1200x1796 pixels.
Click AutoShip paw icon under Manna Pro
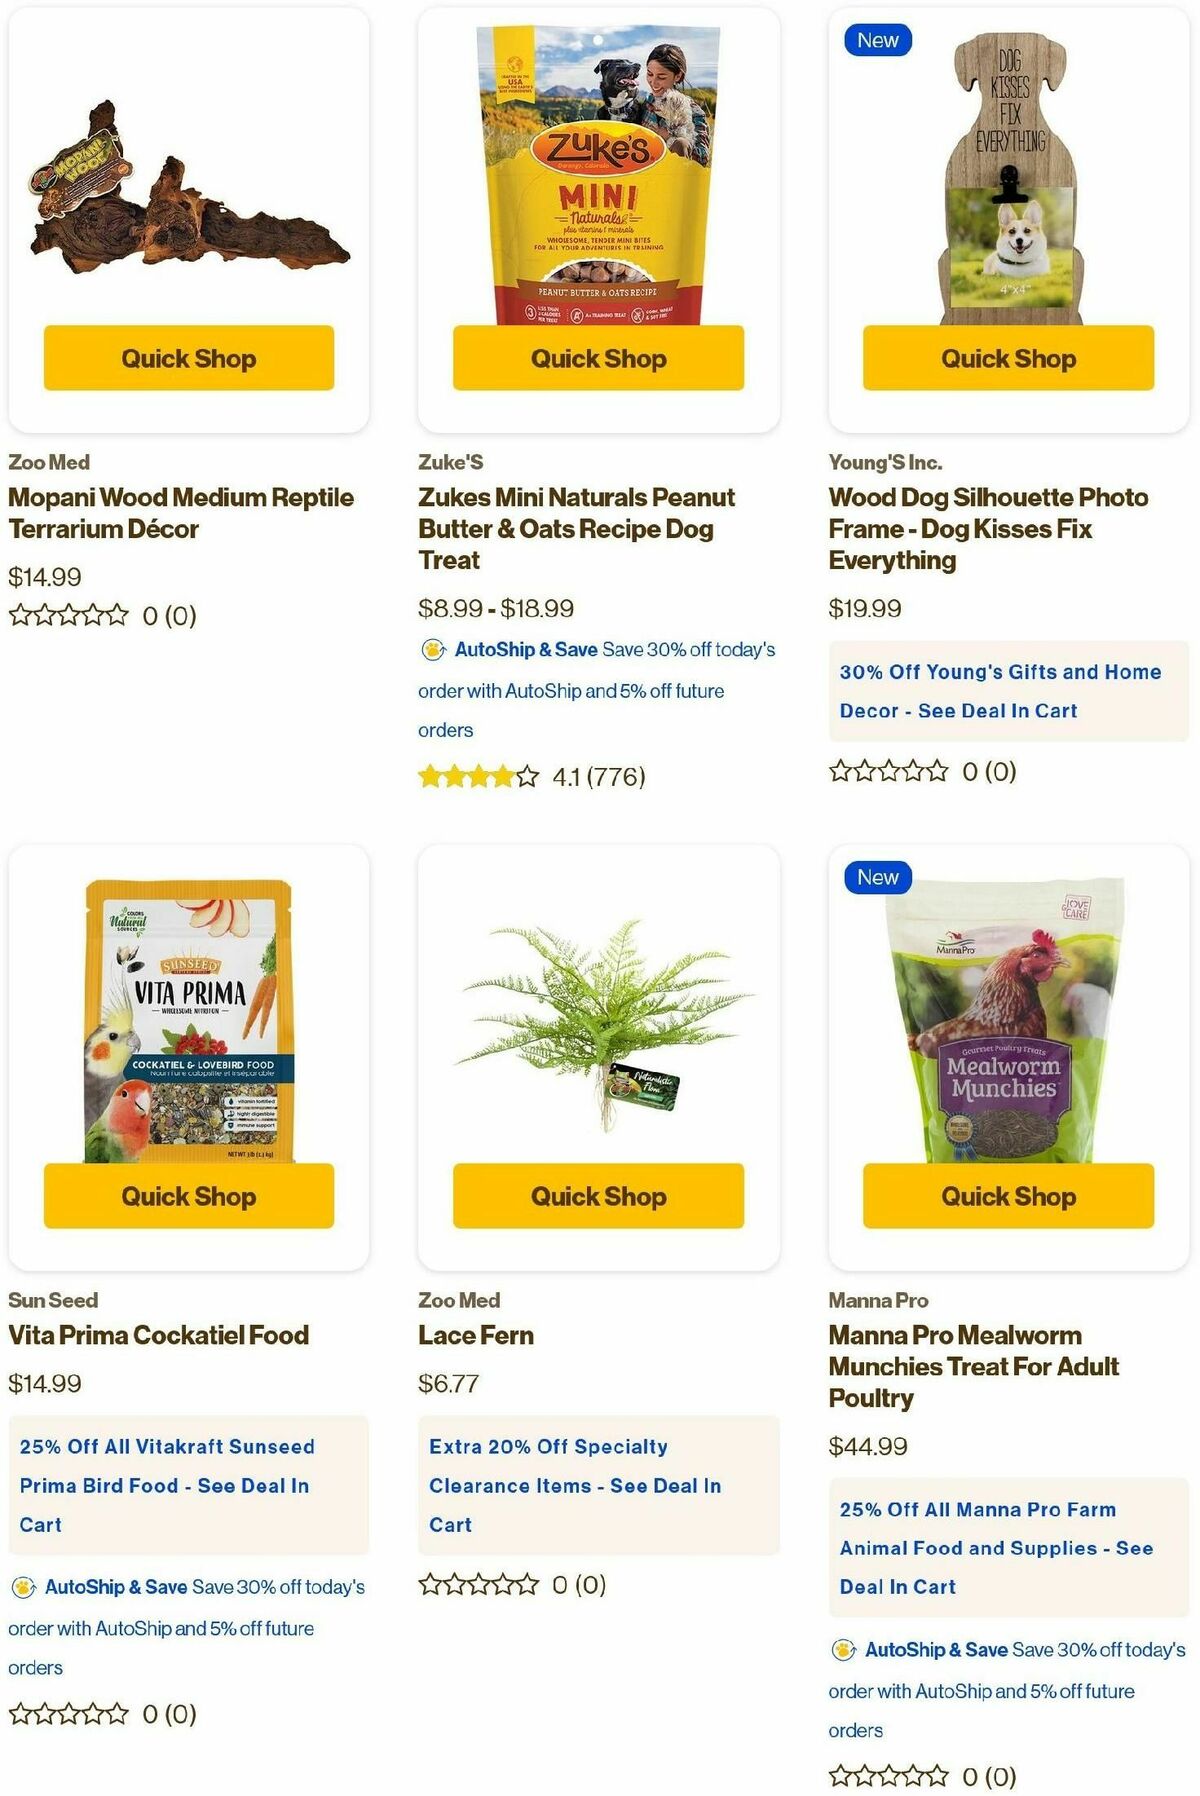pyautogui.click(x=843, y=1650)
